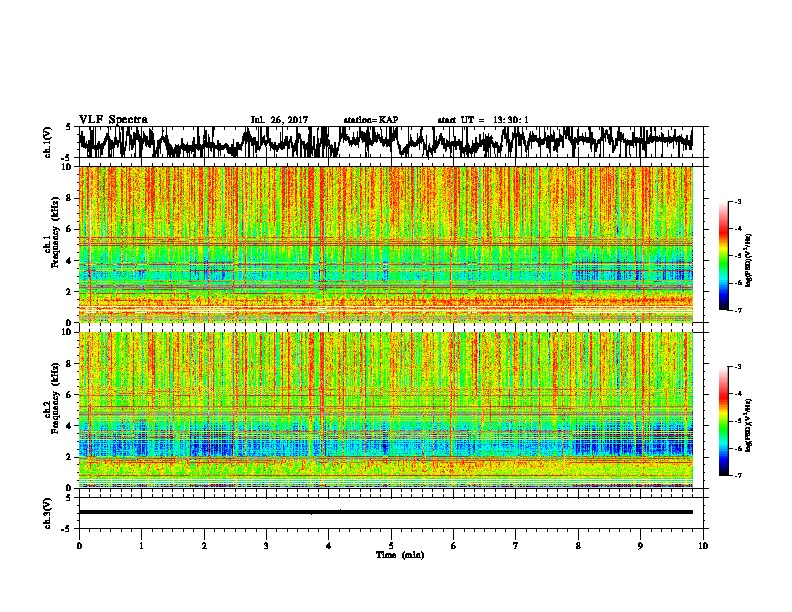Image resolution: width=792 pixels, height=612 pixels.
Task: Click the "-3" label on ch.2 colorbar
Action: (737, 367)
